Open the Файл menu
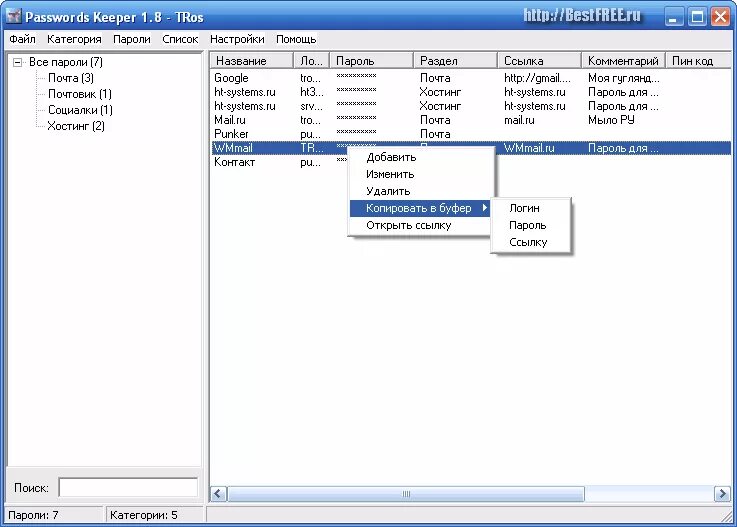The width and height of the screenshot is (737, 527). point(22,39)
